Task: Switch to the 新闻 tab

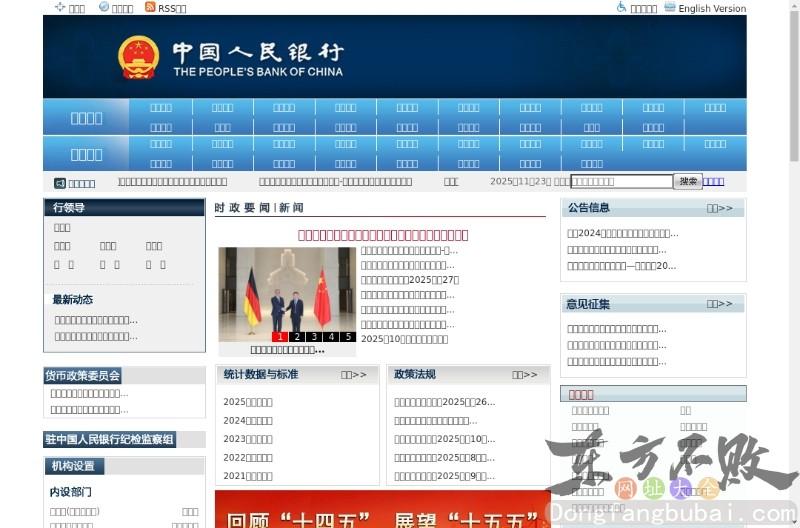Action: point(291,208)
